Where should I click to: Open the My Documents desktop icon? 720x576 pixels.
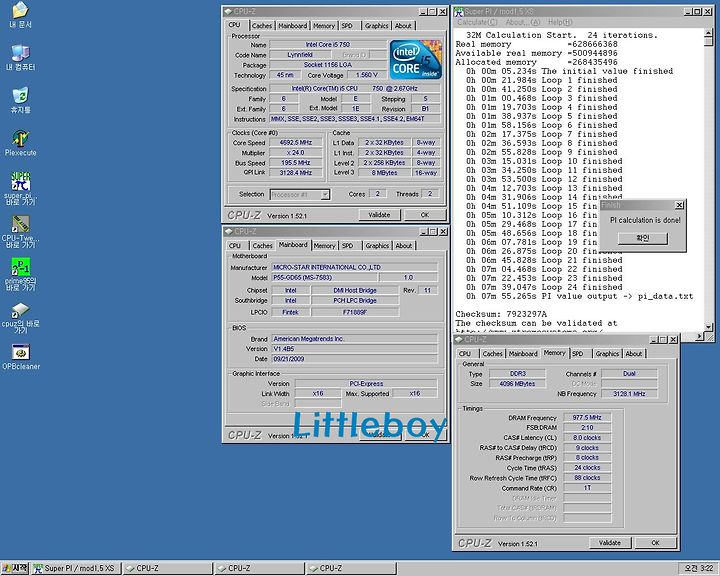tap(20, 15)
